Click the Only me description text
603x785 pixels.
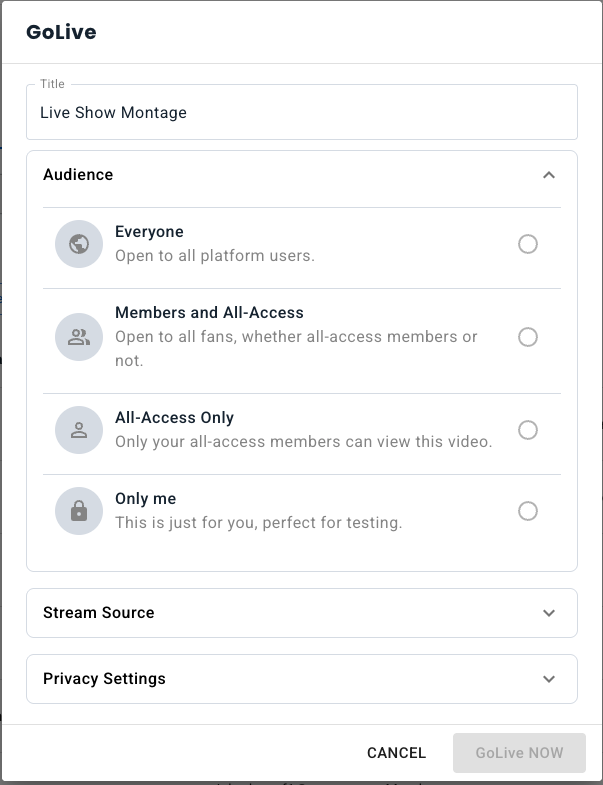click(x=258, y=522)
